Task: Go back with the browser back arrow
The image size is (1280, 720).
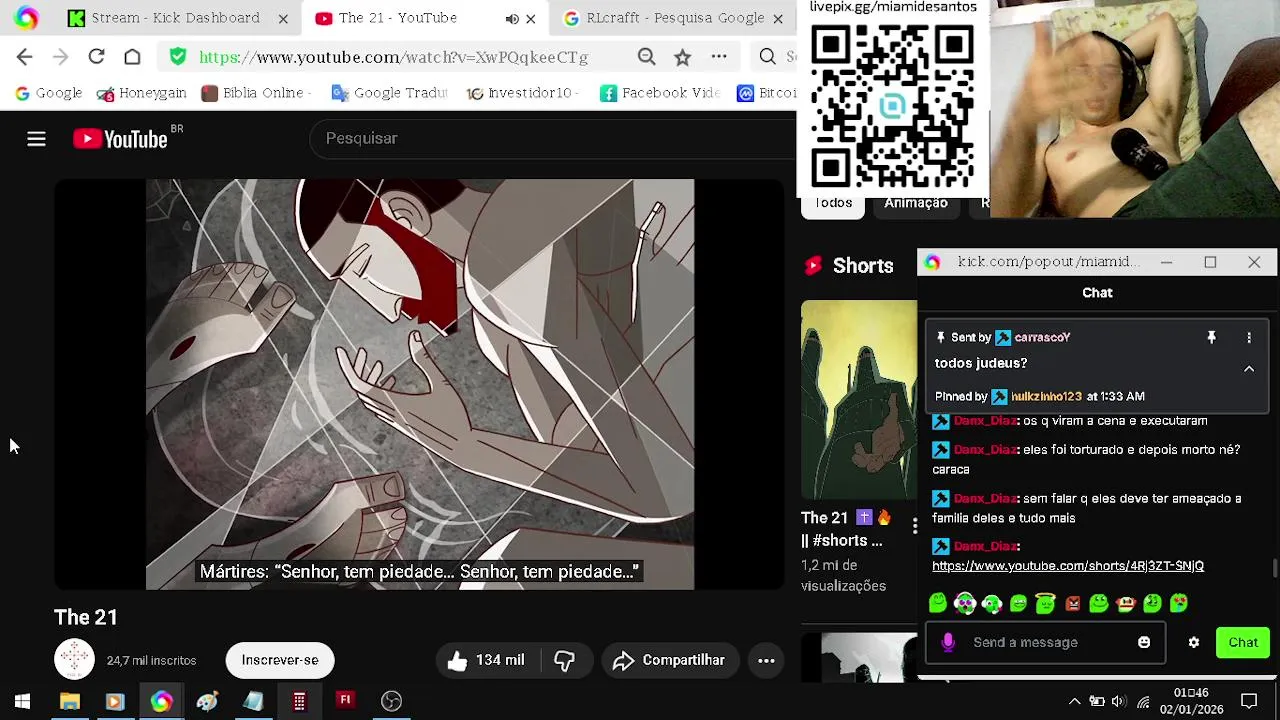Action: [x=24, y=57]
